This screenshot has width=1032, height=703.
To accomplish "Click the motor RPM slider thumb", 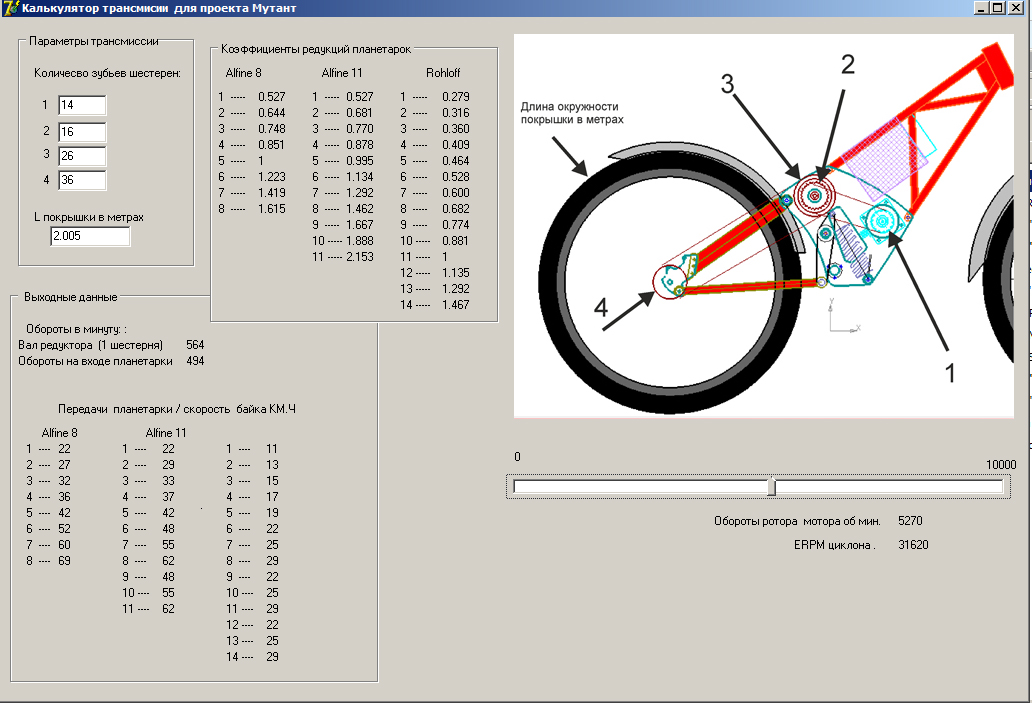I will pos(771,487).
